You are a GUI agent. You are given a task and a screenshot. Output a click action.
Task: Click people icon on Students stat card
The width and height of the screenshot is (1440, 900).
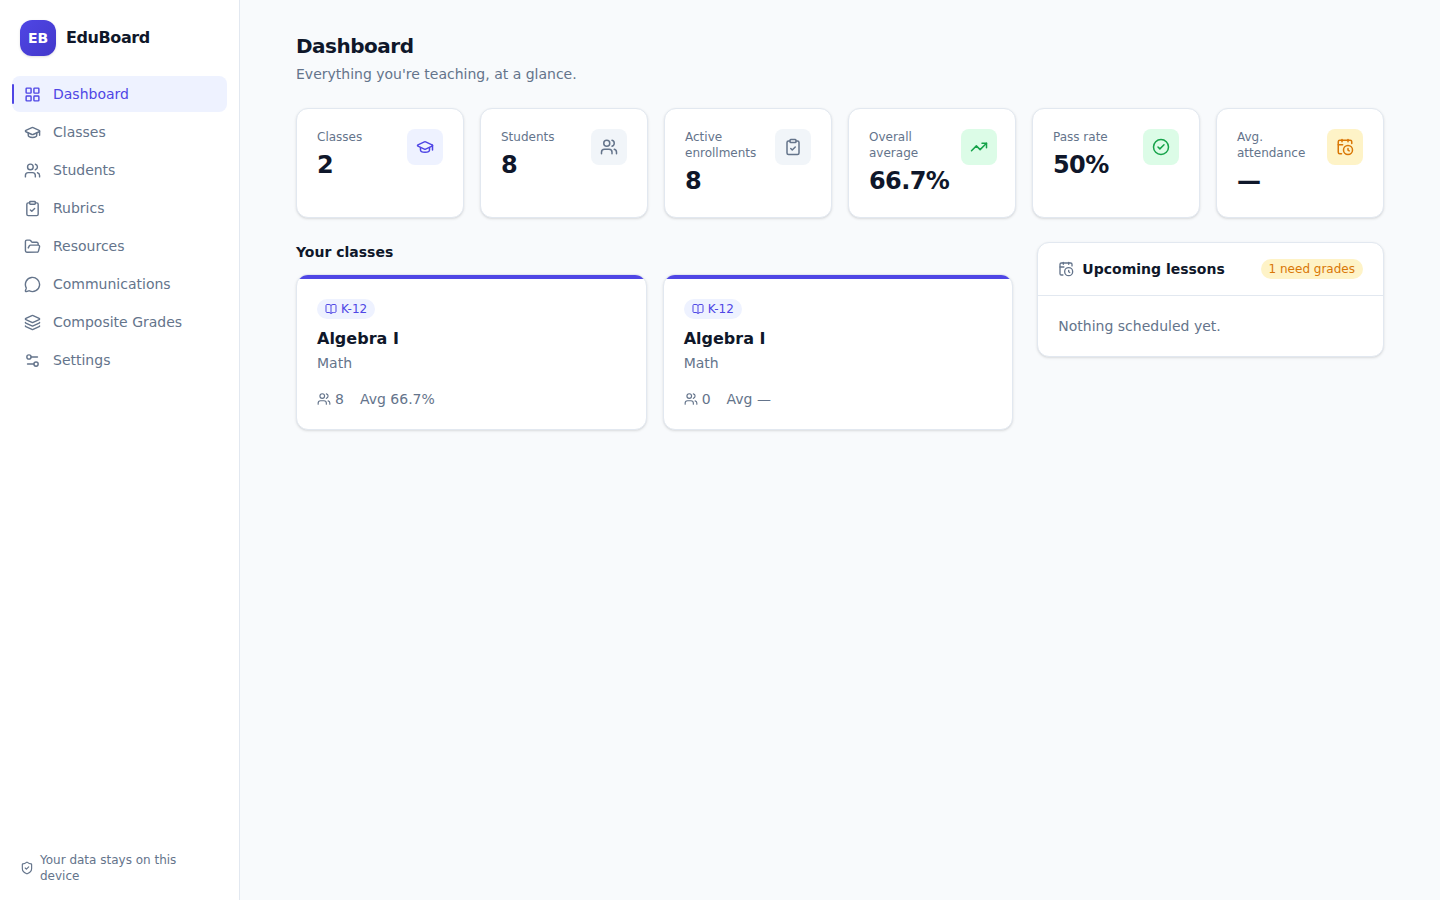tap(609, 147)
